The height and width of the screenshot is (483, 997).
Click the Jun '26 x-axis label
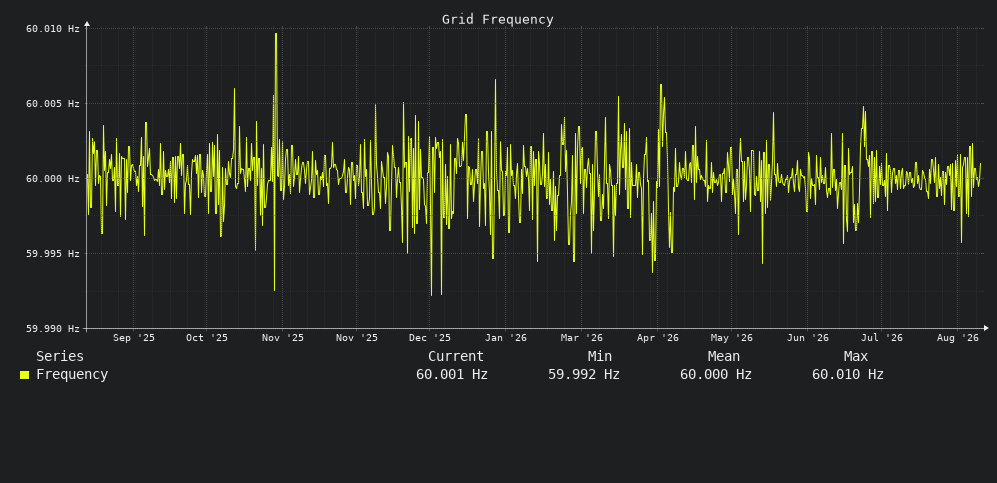[808, 337]
